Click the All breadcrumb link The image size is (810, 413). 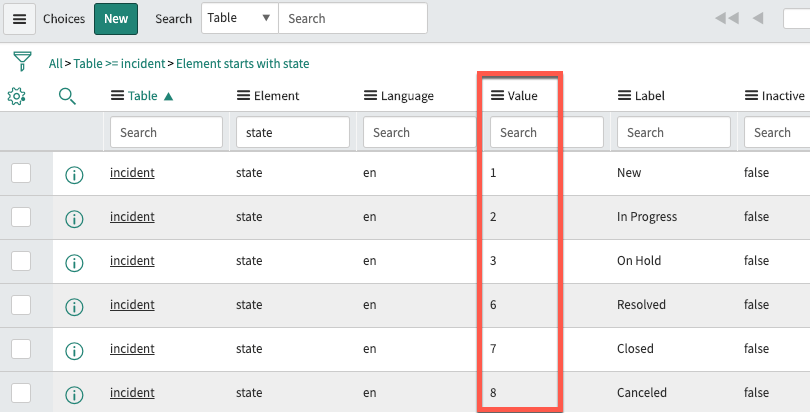tap(55, 64)
